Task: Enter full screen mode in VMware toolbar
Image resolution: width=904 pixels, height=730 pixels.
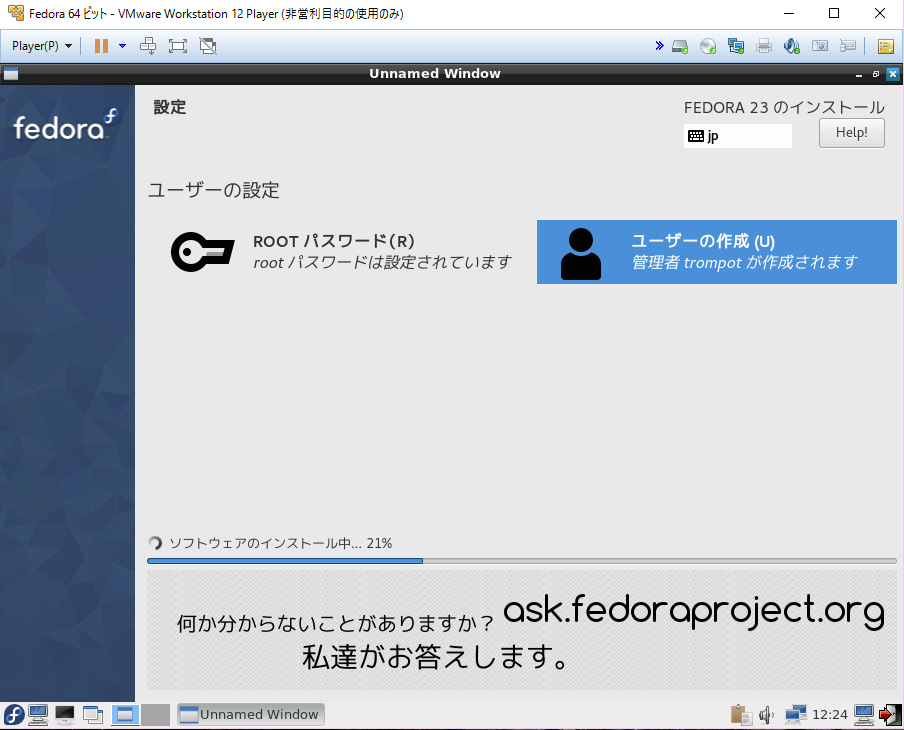Action: pos(178,46)
